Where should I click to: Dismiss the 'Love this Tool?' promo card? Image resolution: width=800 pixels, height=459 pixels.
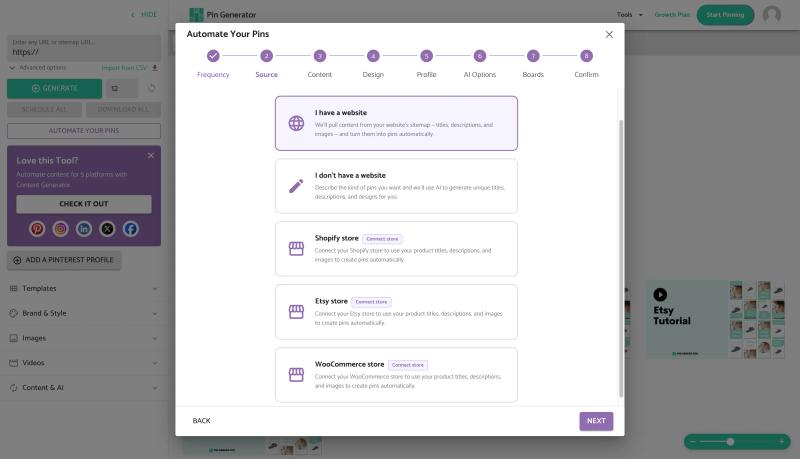pyautogui.click(x=151, y=156)
